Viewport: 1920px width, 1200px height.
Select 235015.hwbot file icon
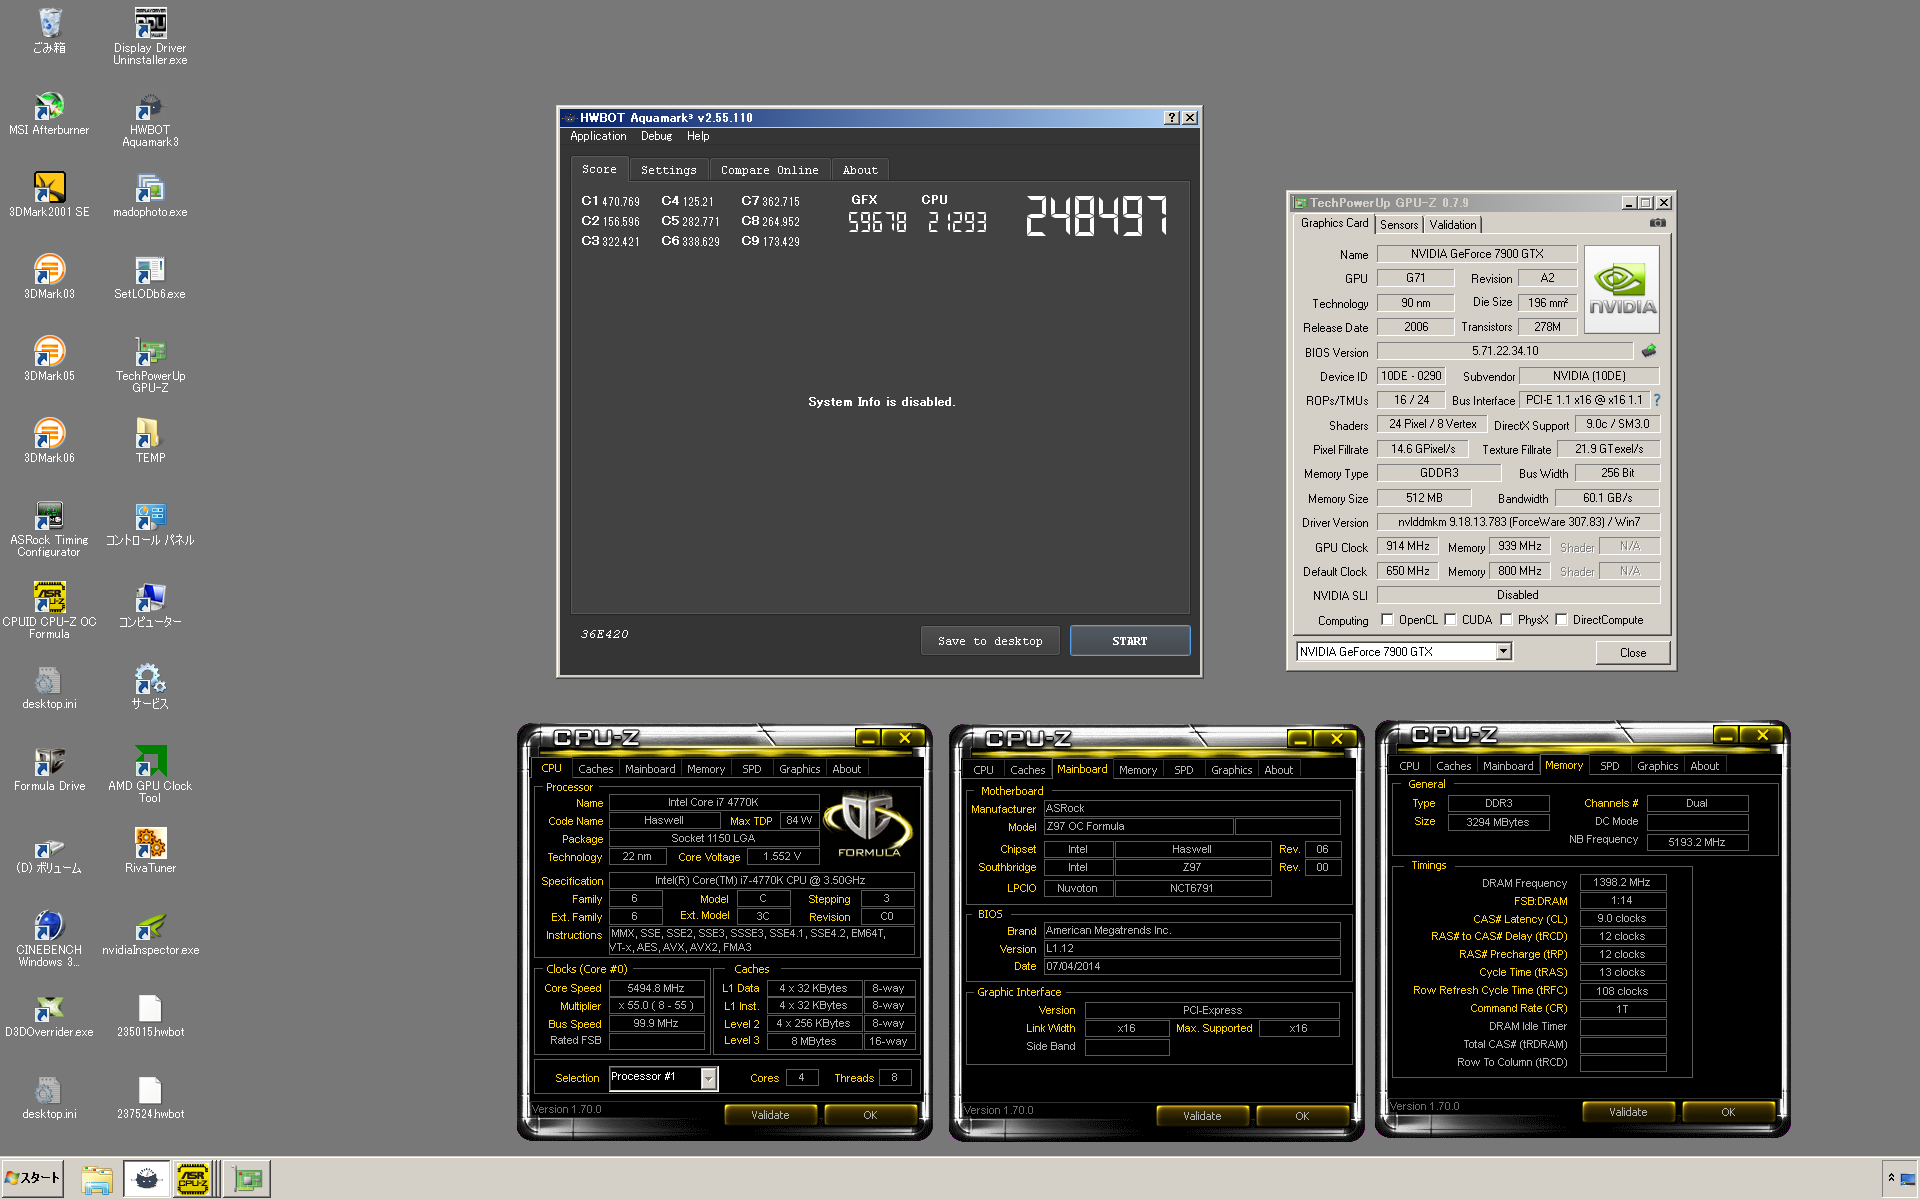150,1015
